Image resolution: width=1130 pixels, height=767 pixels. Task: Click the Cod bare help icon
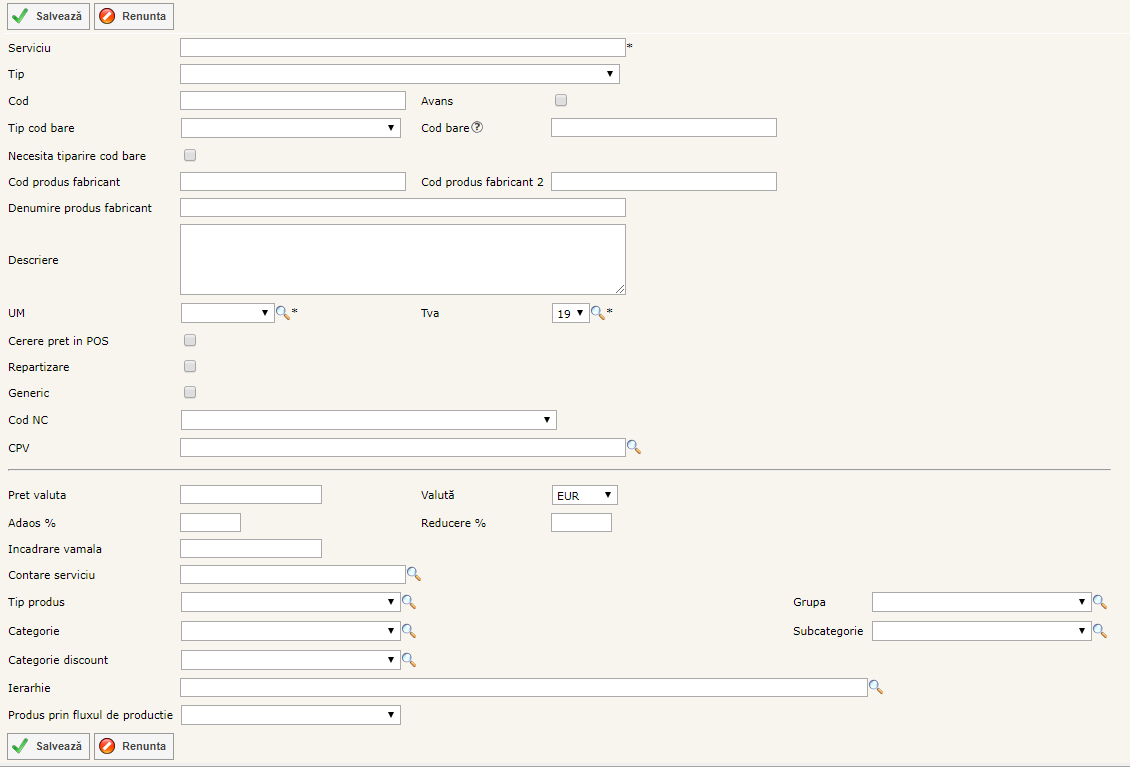click(477, 127)
